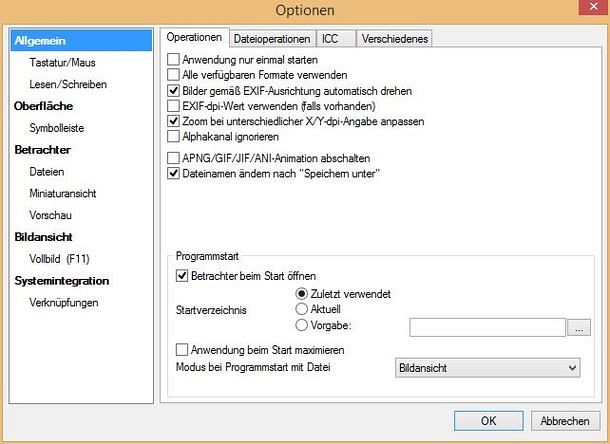Select 'Verknüpfungen' under Systemintegration

65,302
